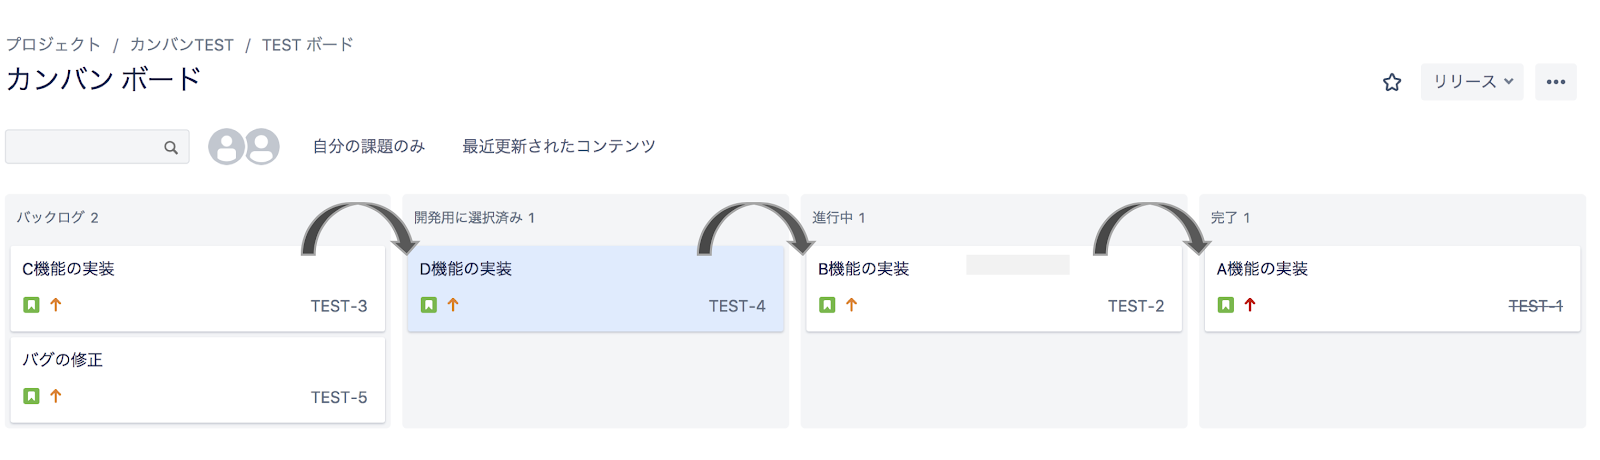This screenshot has height=460, width=1600.
Task: Click priority arrow on TEST-4 card
Action: click(x=453, y=305)
